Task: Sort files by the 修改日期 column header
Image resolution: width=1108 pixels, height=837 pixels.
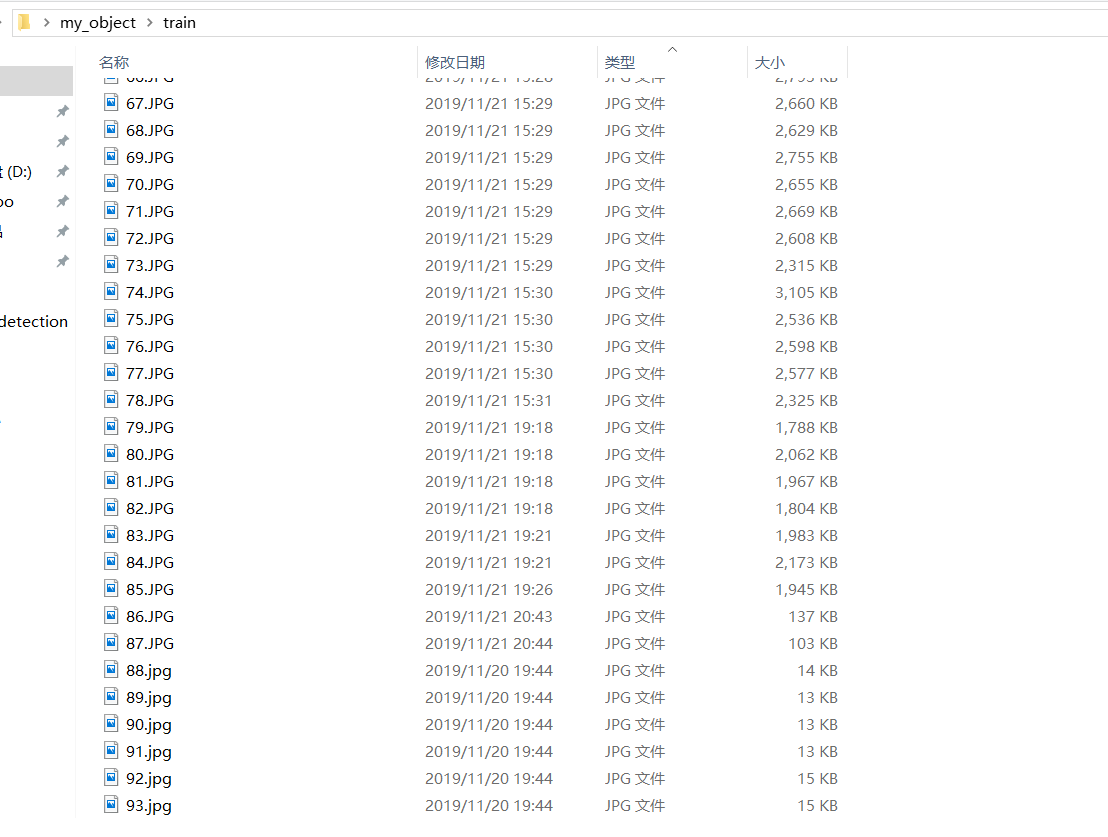Action: coord(454,62)
